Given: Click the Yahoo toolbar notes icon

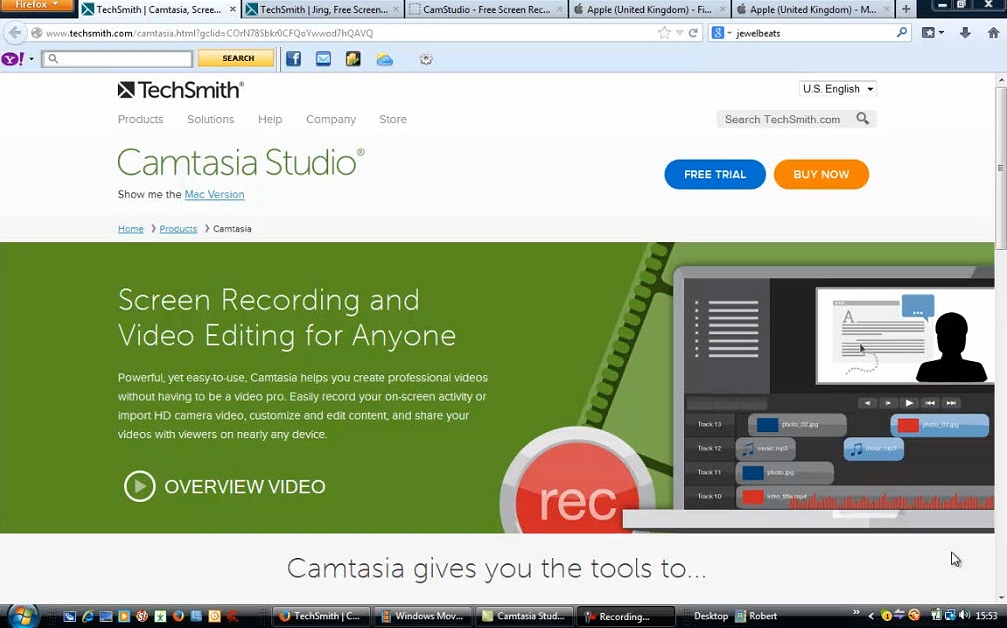Looking at the screenshot, I should pos(353,59).
